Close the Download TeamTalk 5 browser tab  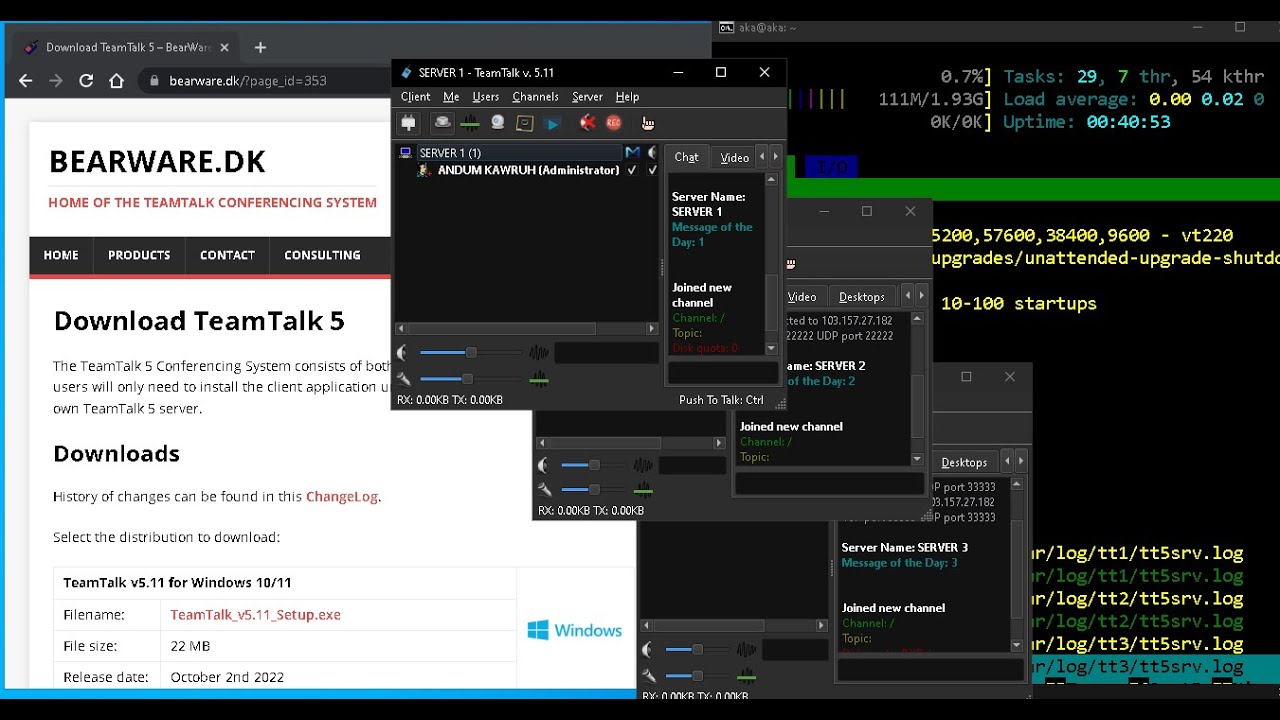tap(225, 47)
